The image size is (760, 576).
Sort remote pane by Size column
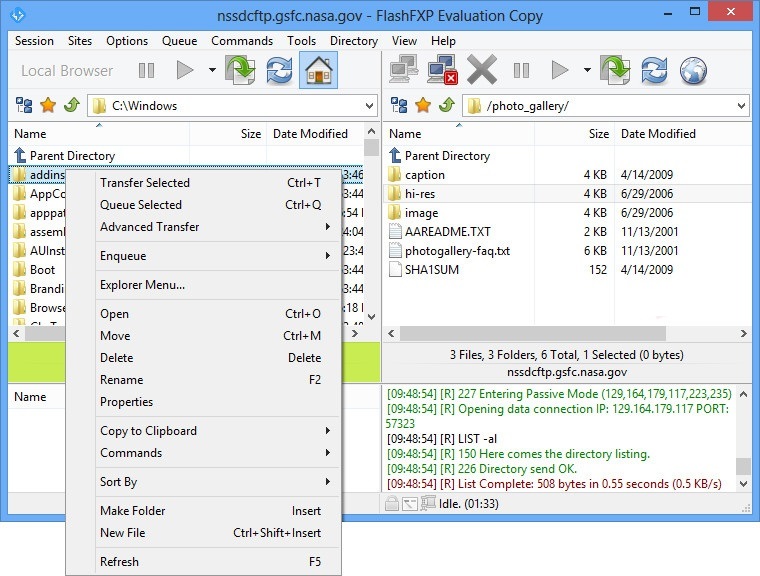(575, 134)
